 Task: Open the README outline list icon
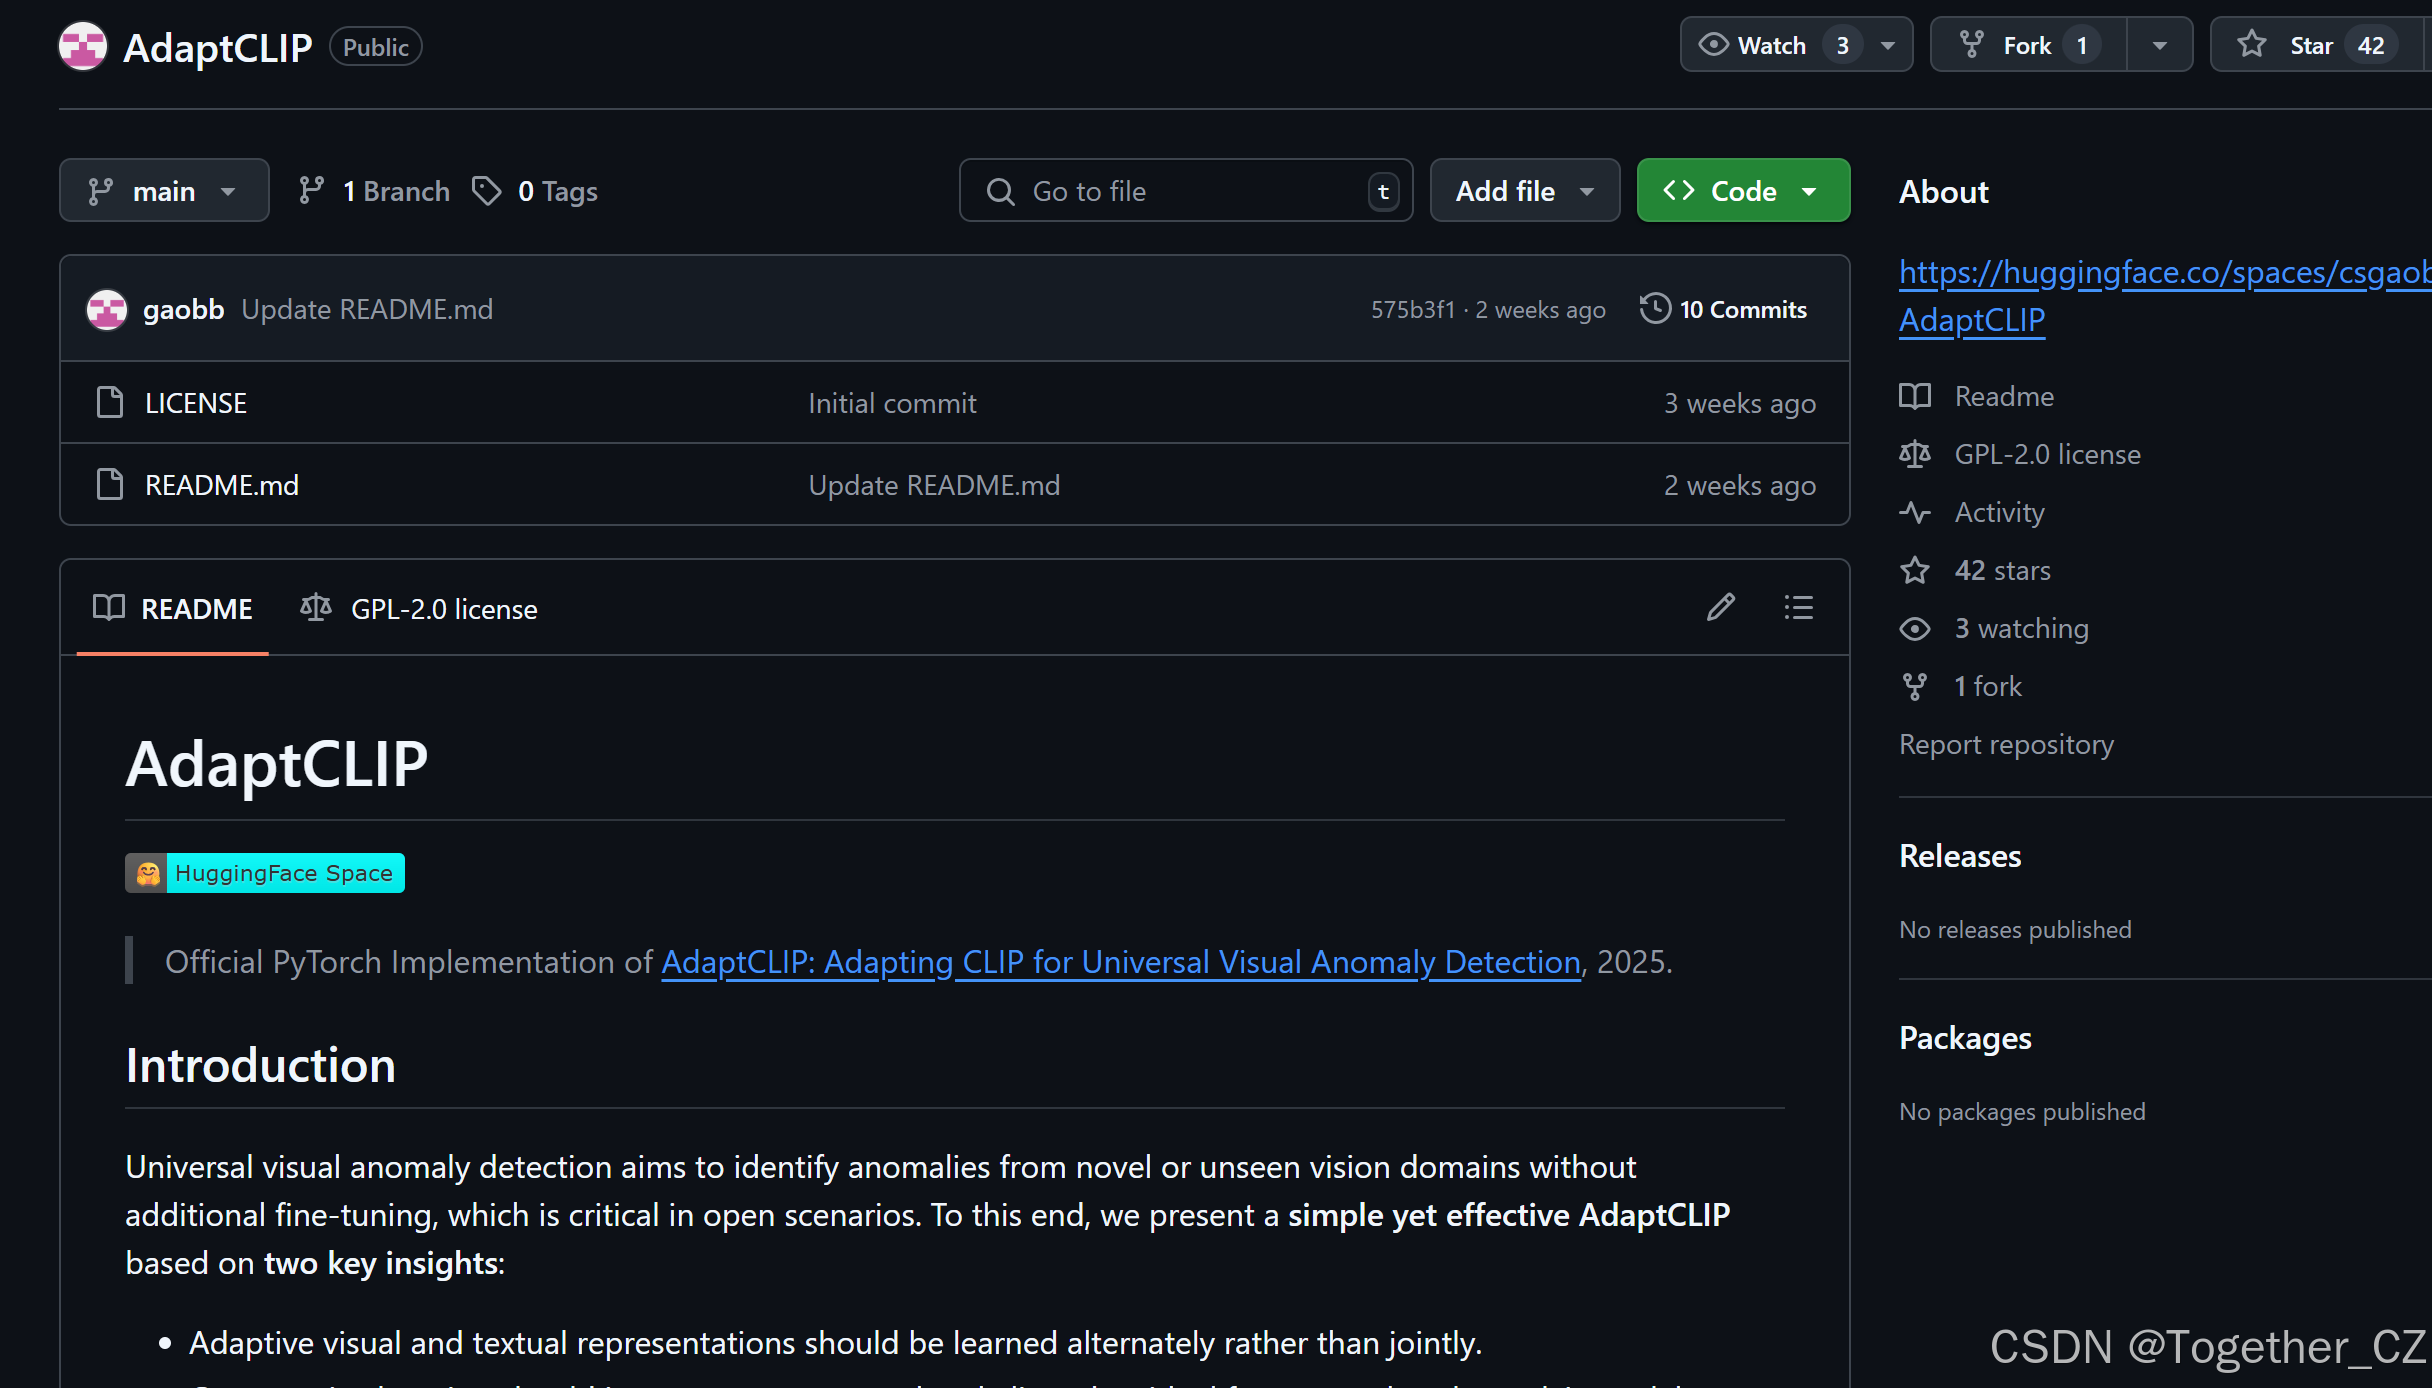[1798, 607]
